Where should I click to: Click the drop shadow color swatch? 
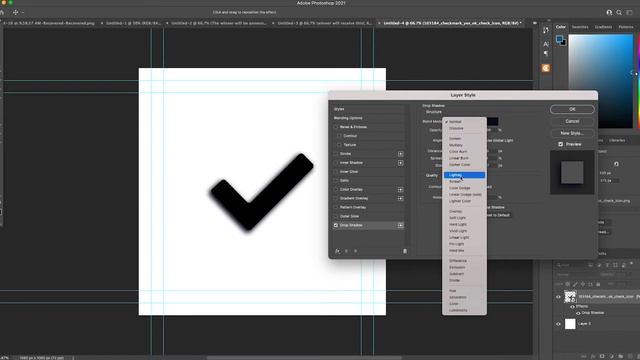coord(492,122)
